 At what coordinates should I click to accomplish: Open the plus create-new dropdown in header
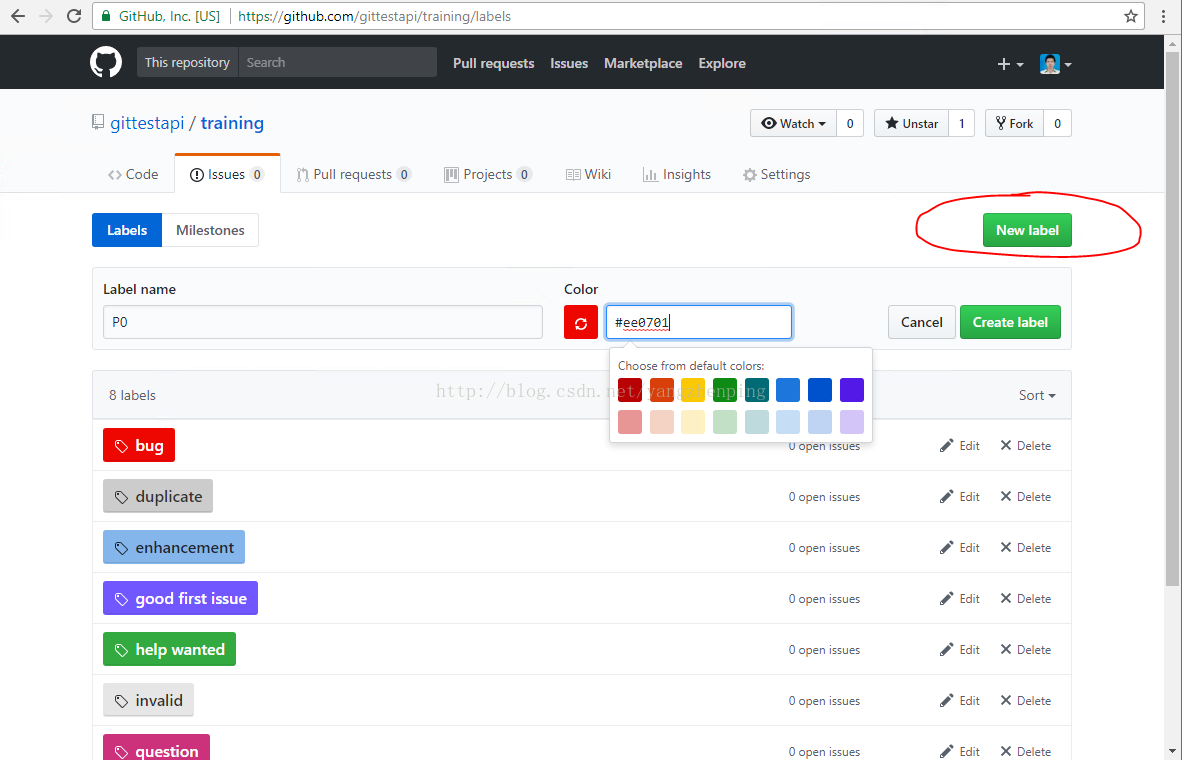pyautogui.click(x=1010, y=64)
